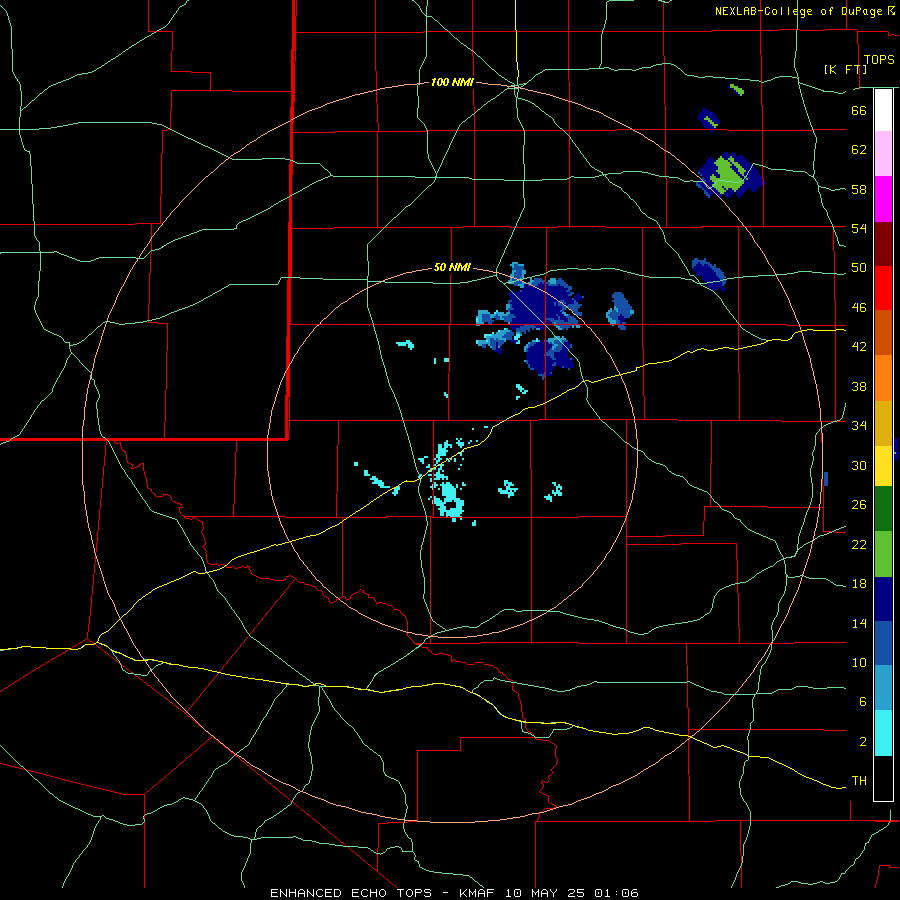Select the cyan legend swatch
Screen dimensions: 900x900
click(x=883, y=733)
